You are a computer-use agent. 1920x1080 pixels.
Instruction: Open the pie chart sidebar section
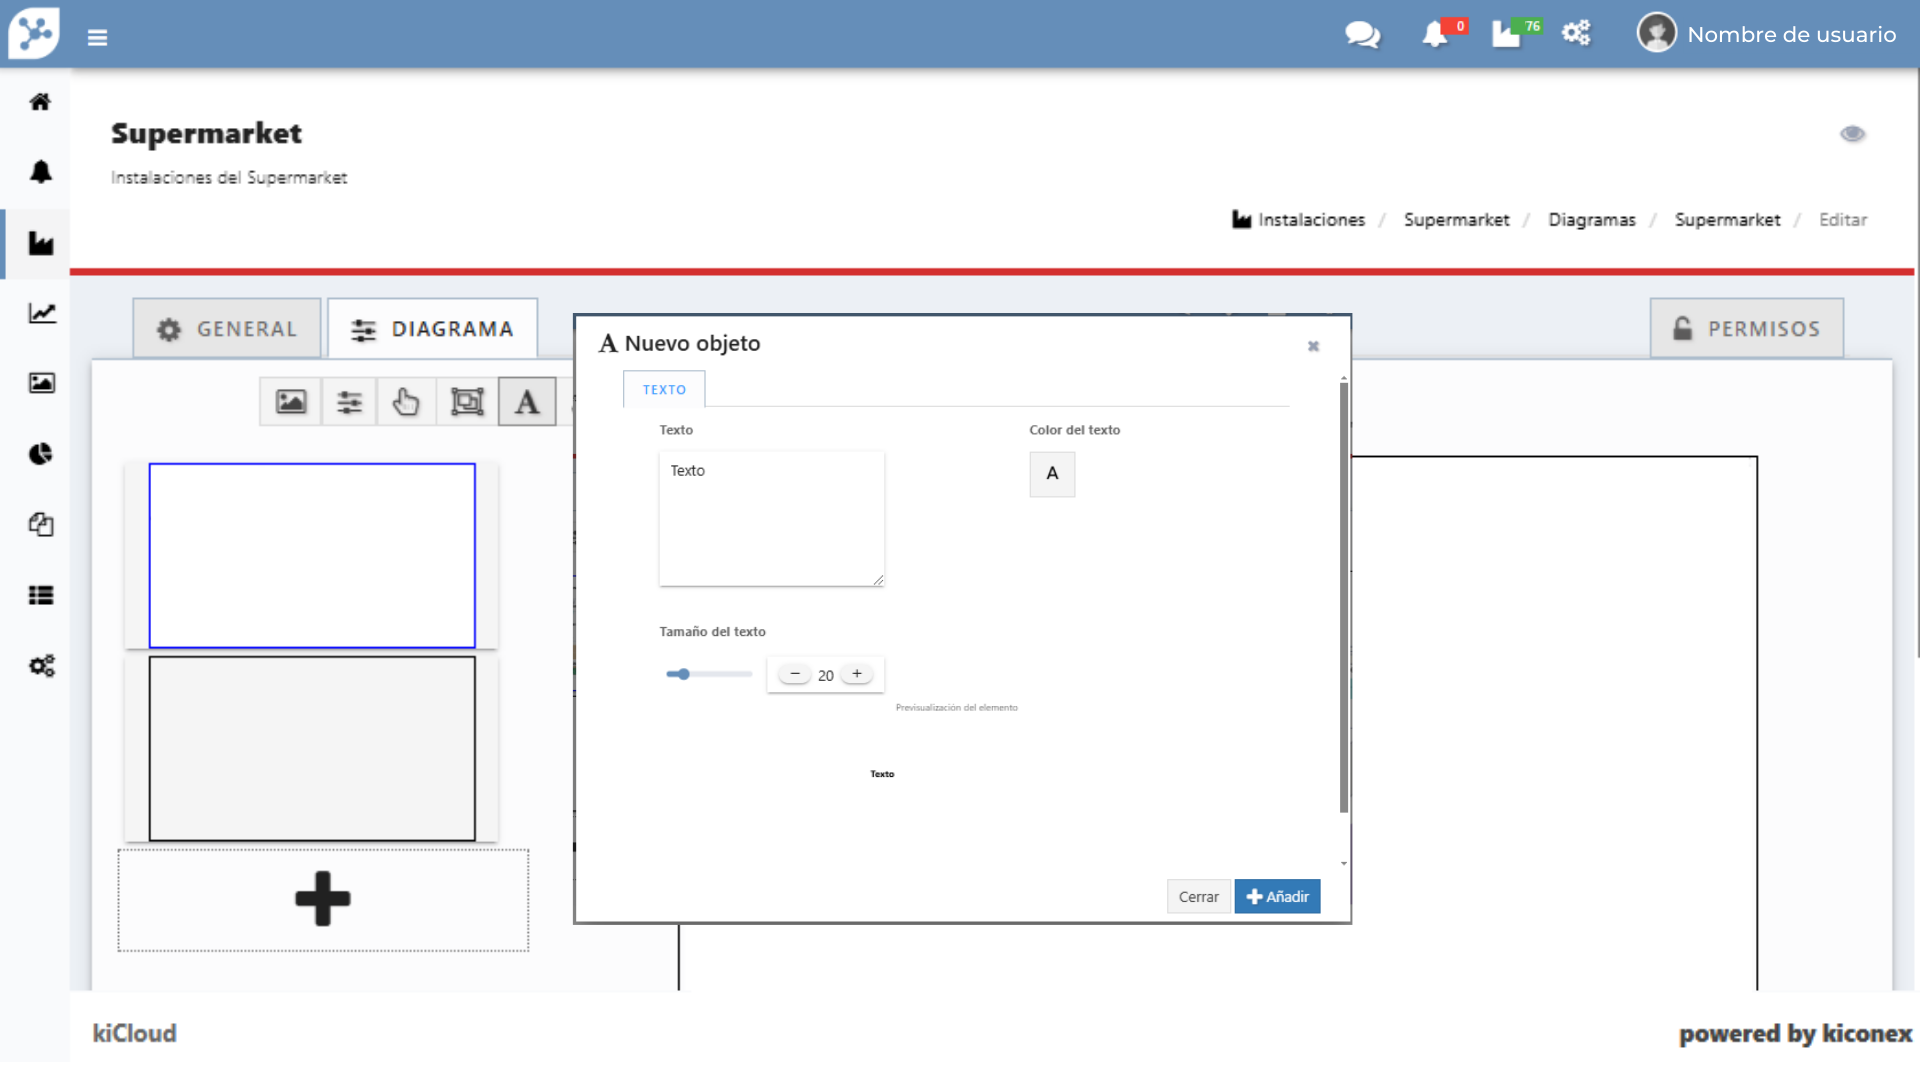(x=41, y=454)
